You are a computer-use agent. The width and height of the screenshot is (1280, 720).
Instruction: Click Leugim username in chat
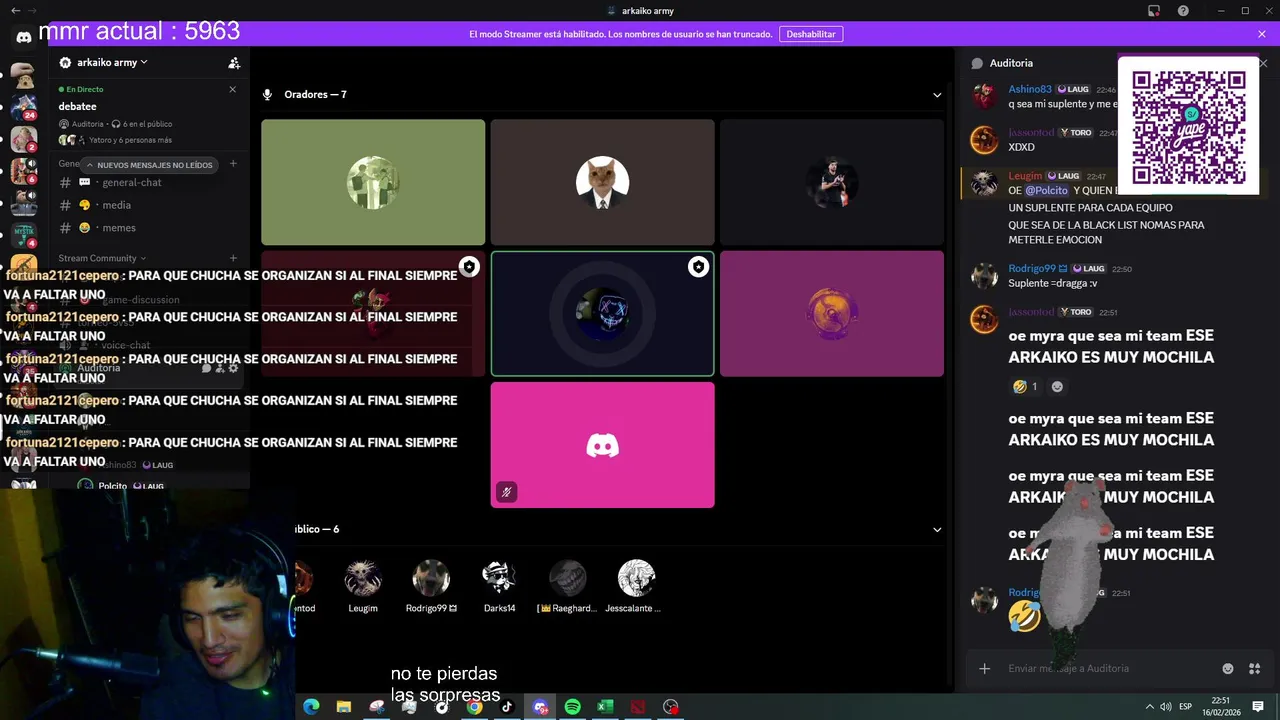point(1025,176)
